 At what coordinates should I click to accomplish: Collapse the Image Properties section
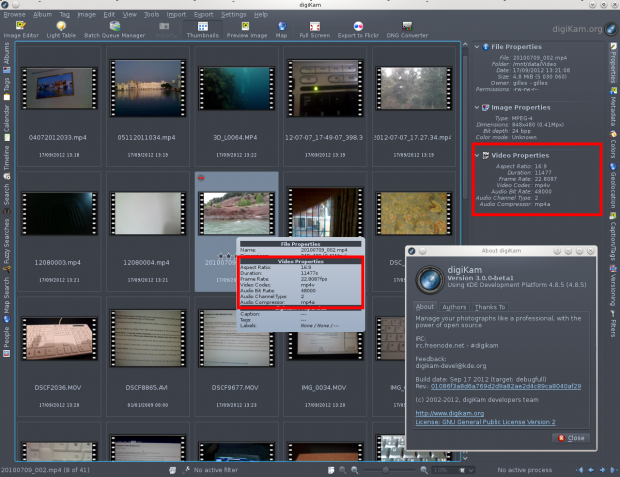coord(477,108)
